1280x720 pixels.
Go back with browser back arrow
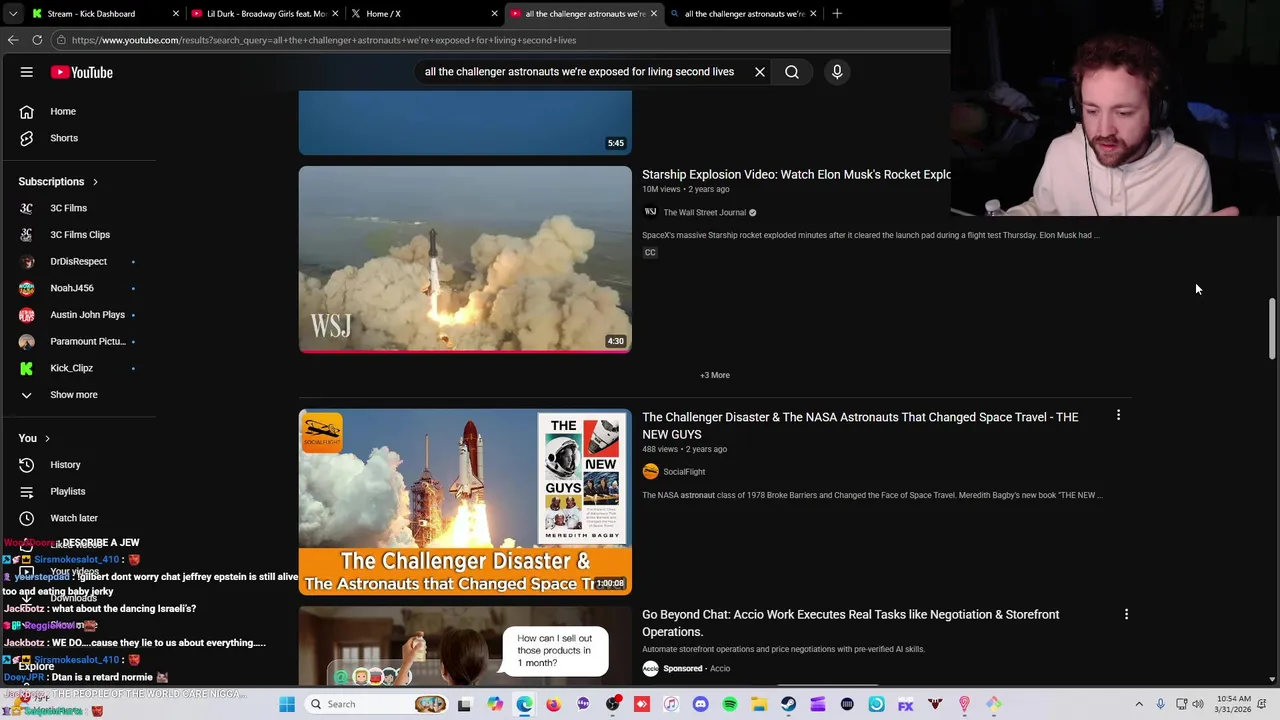pos(13,40)
